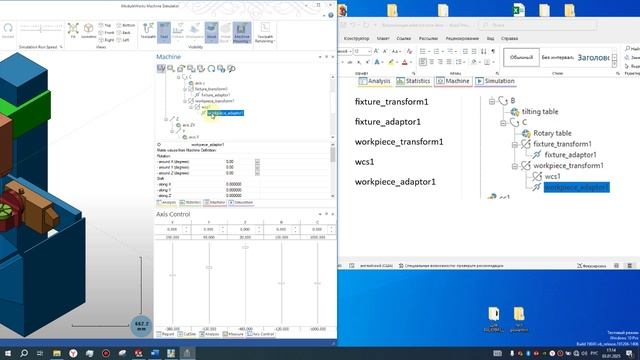The width and height of the screenshot is (640, 360).
Task: Toggle Machine Housing visibility button
Action: 242,33
